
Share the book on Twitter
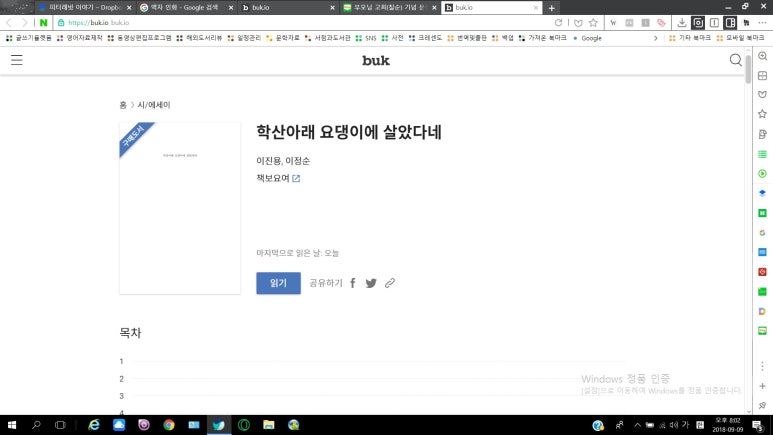pyautogui.click(x=371, y=283)
